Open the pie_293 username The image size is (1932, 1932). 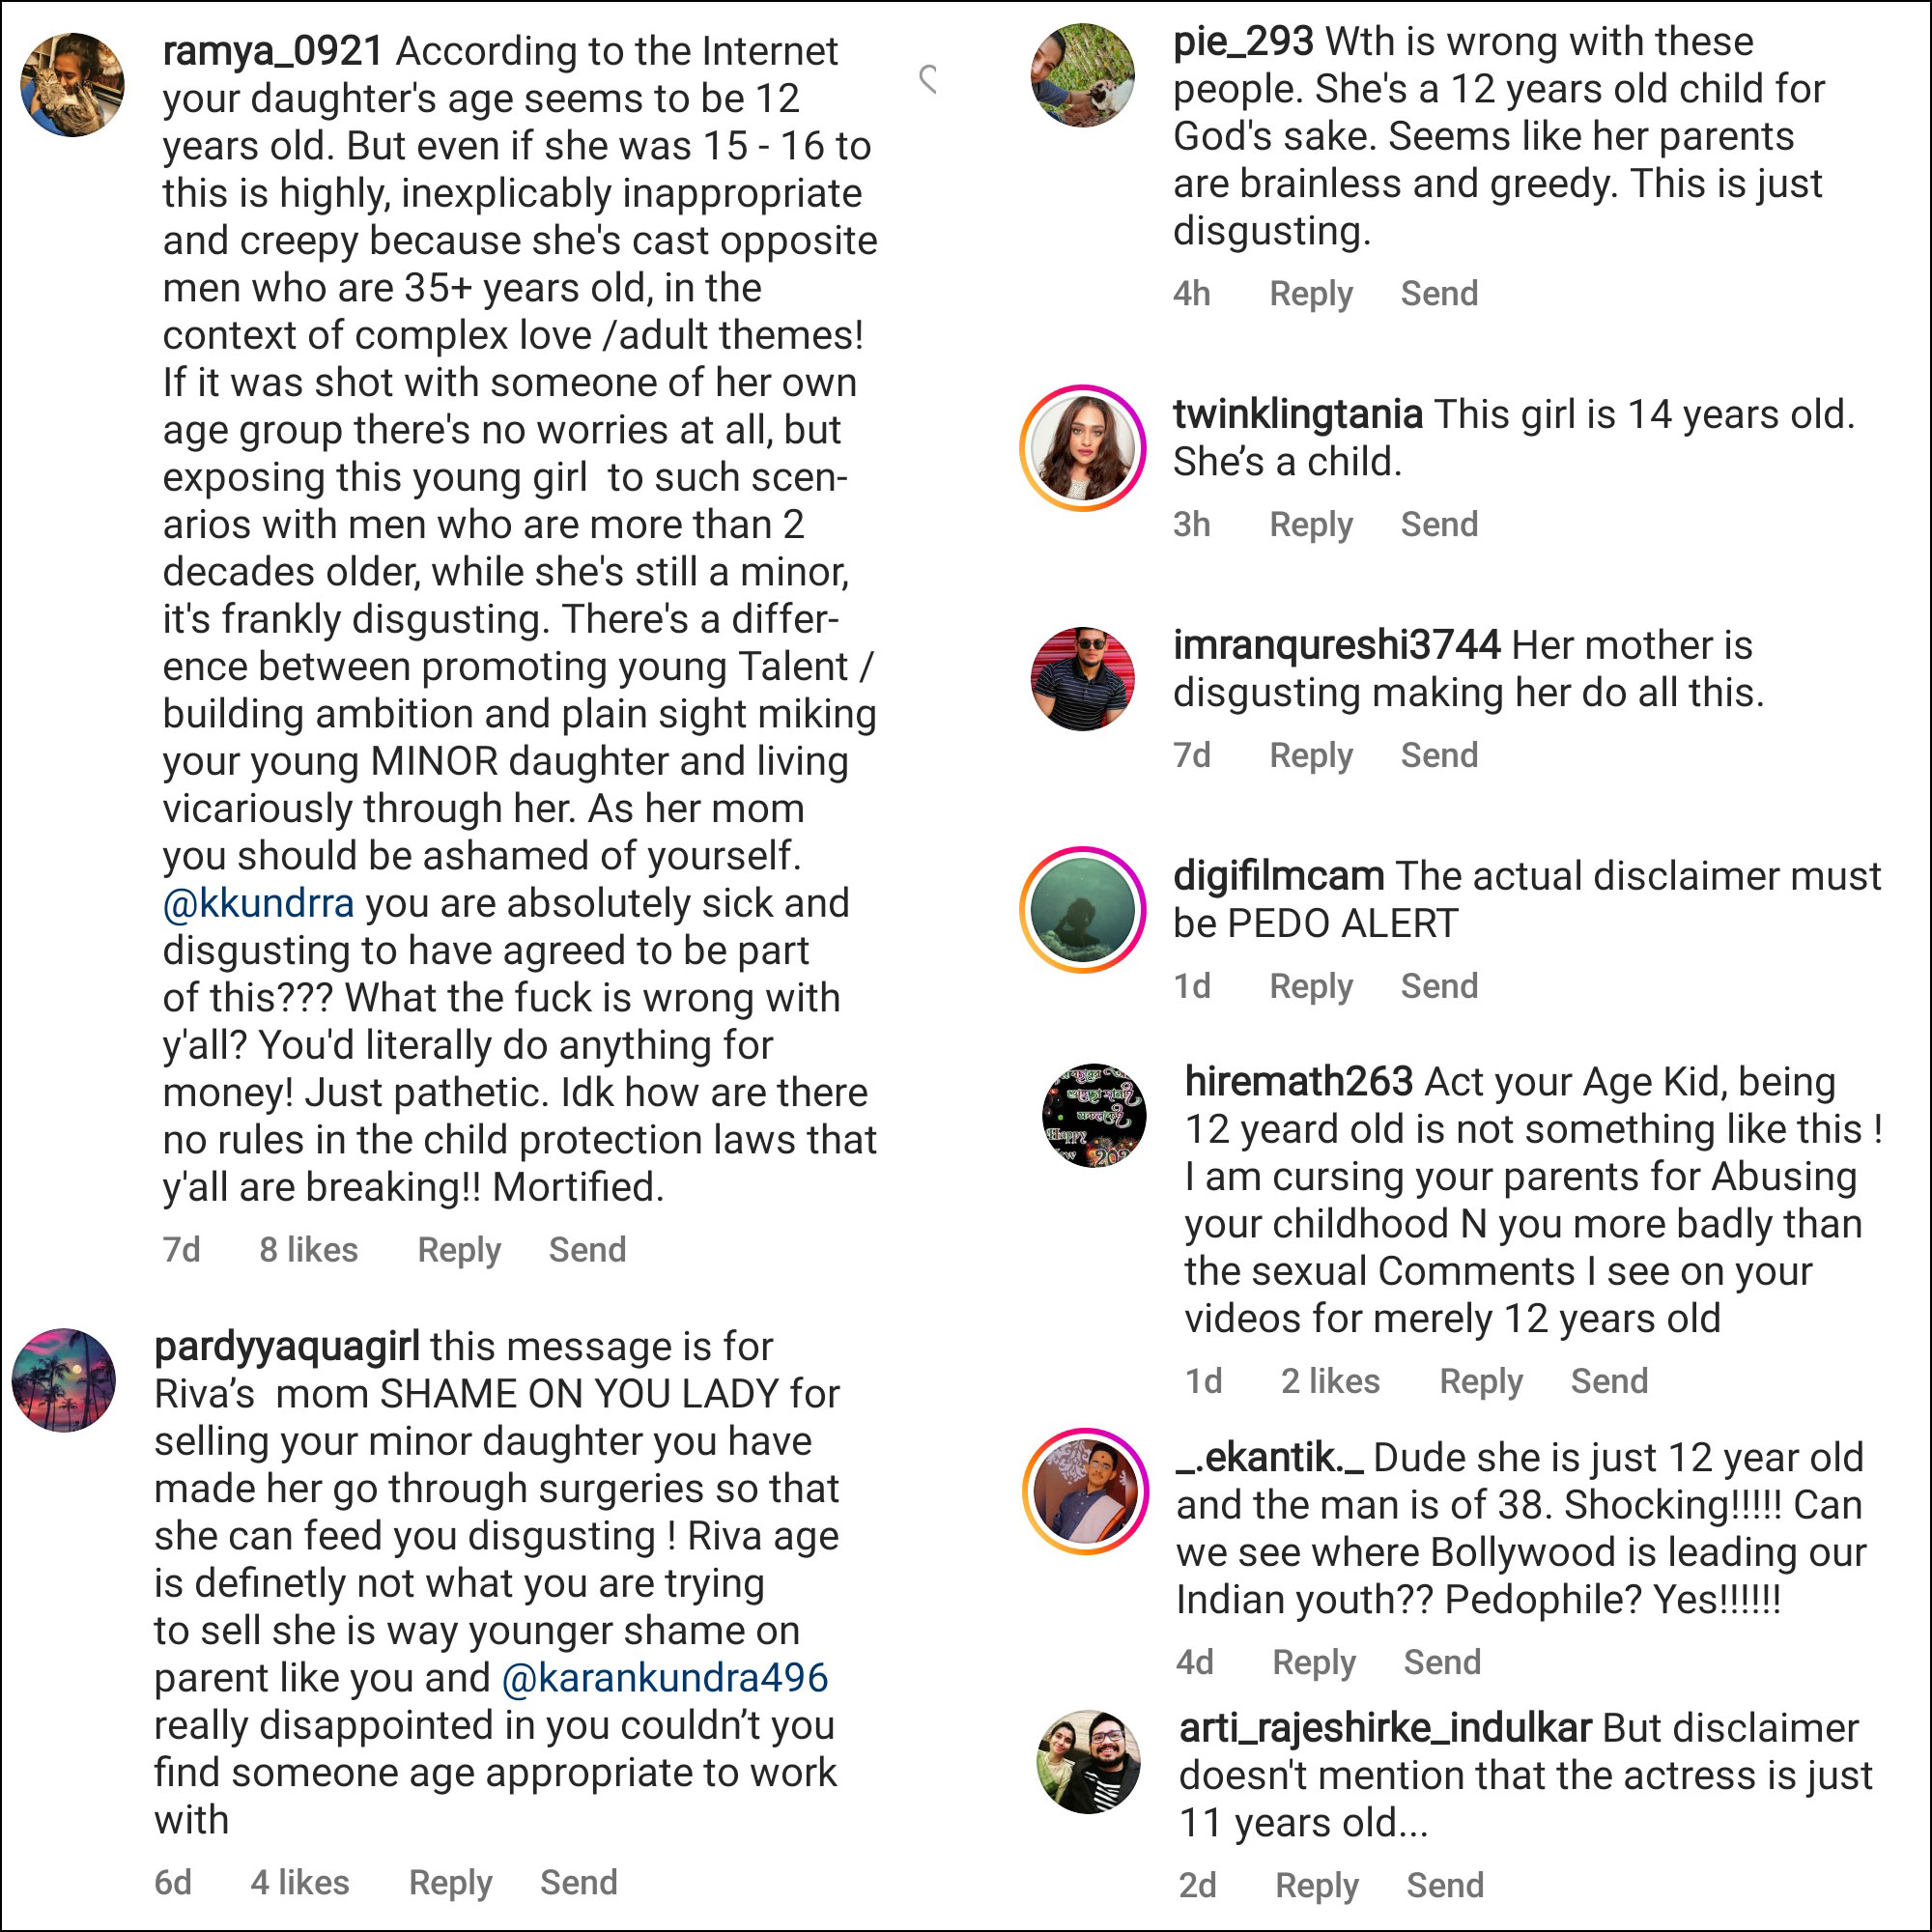1243,41
